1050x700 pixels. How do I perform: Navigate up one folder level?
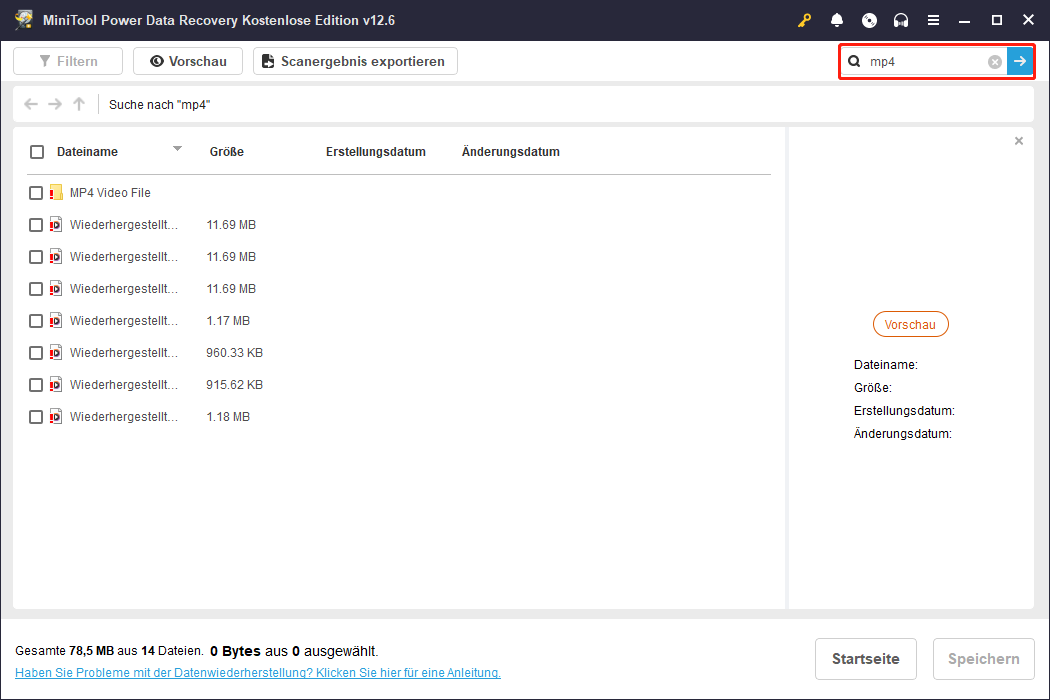(79, 104)
